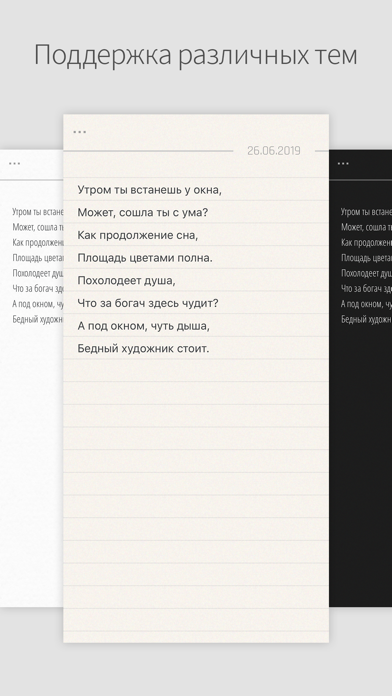Click the line "Может, сошла ты с ума?"
The height and width of the screenshot is (696, 392).
(143, 213)
